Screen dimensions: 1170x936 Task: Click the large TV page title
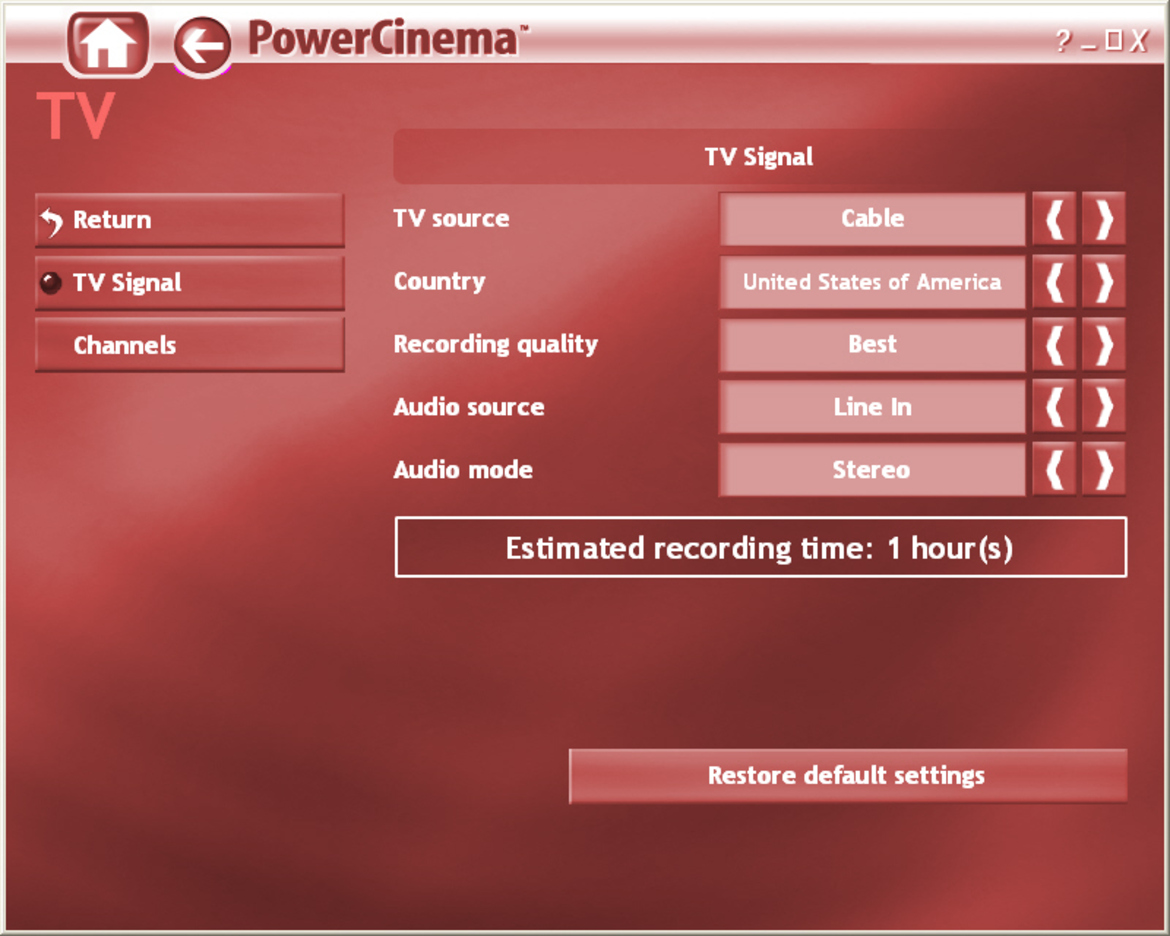click(x=76, y=116)
